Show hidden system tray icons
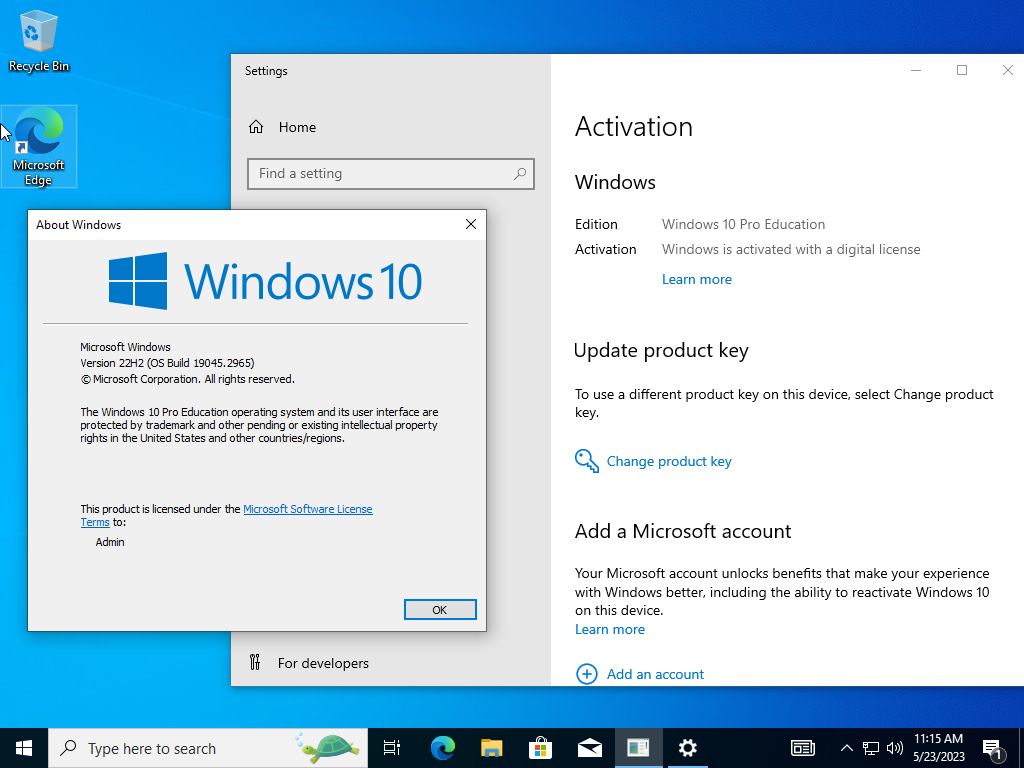 (x=846, y=748)
